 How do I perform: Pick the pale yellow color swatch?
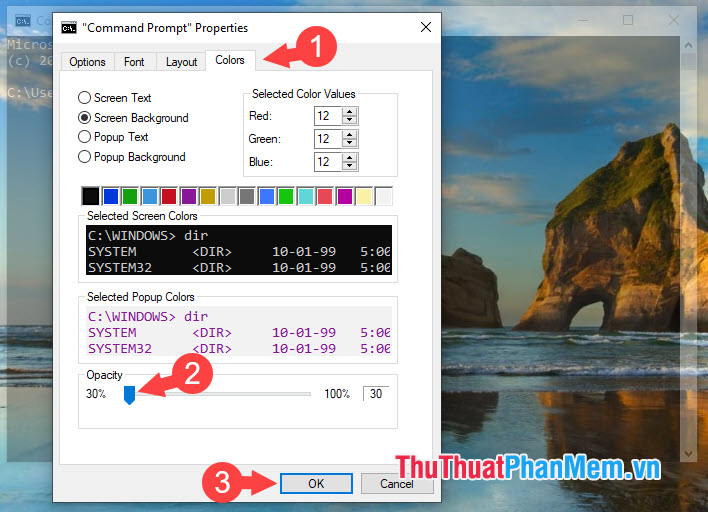tap(364, 196)
